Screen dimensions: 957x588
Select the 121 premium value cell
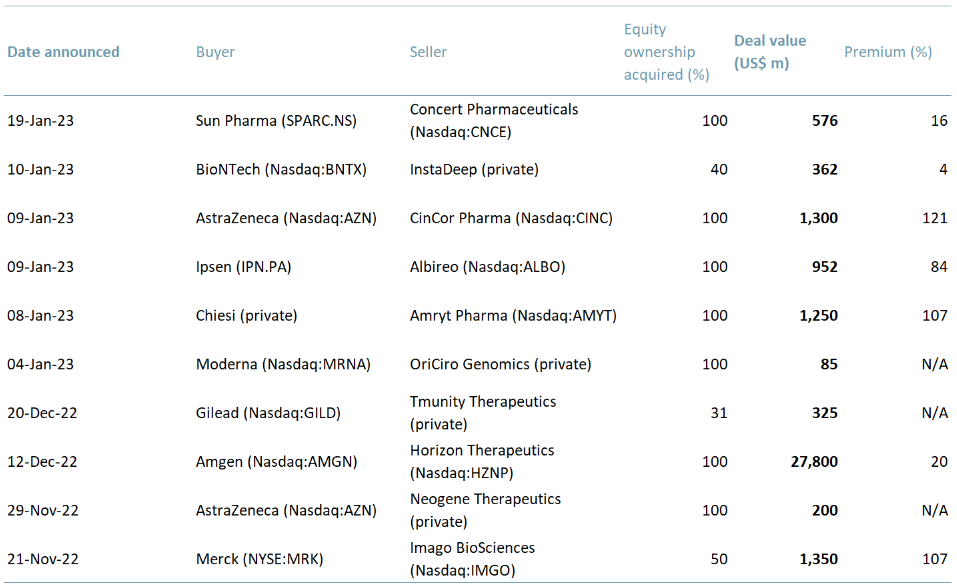coord(935,218)
